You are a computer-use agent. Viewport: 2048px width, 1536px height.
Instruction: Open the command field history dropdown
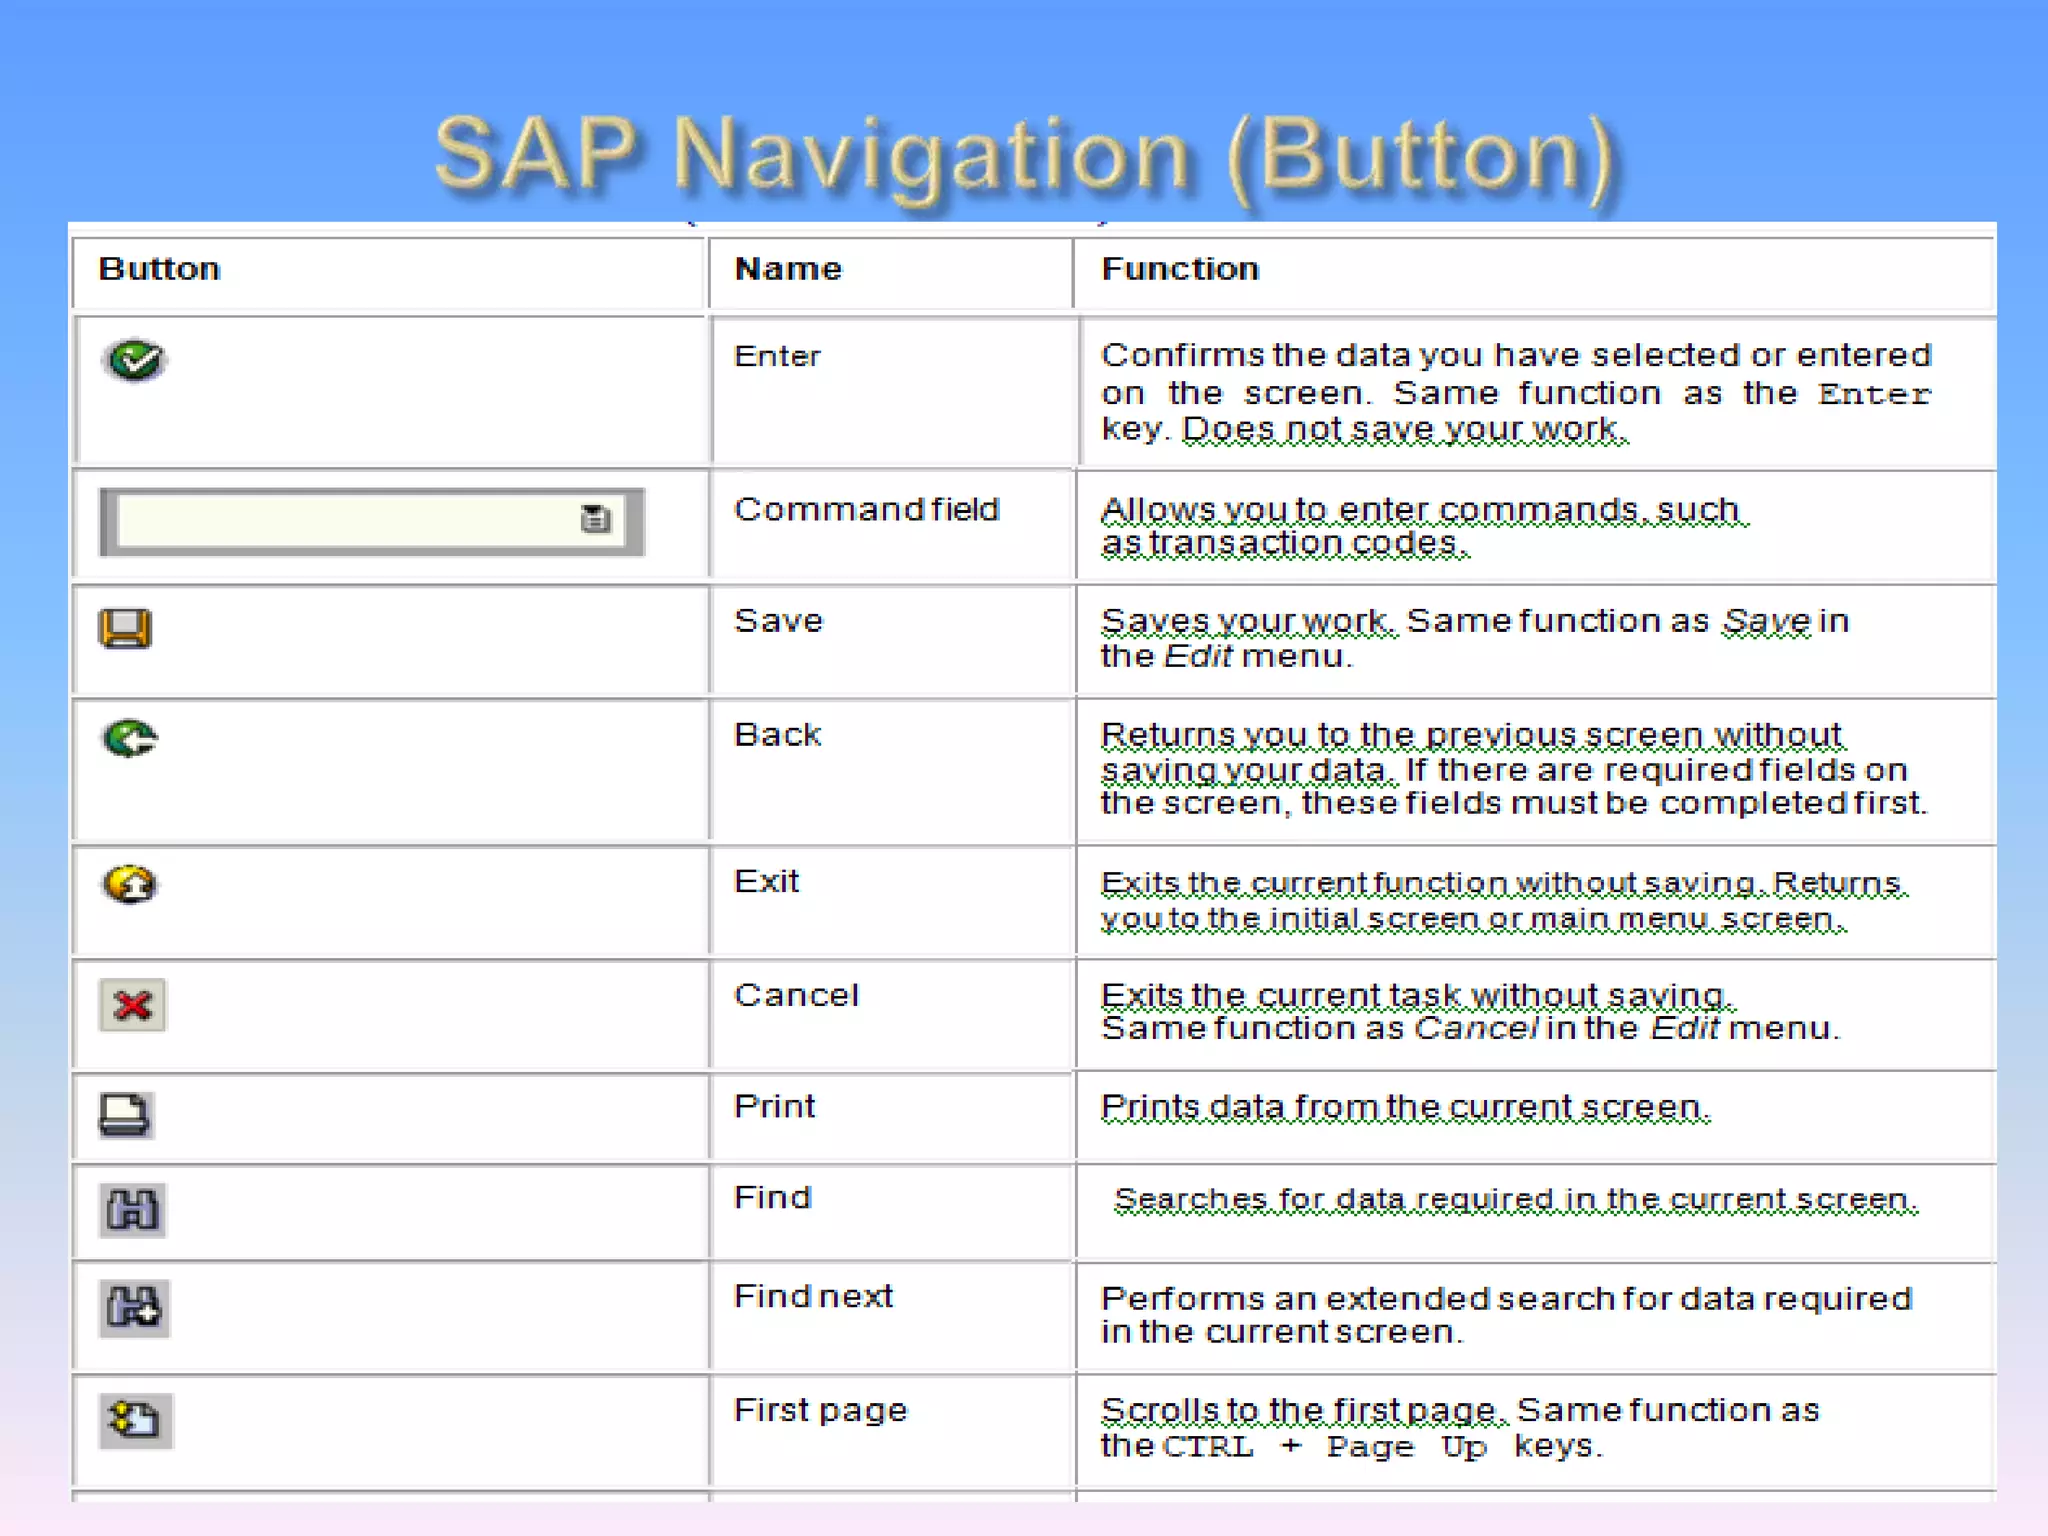[x=596, y=519]
